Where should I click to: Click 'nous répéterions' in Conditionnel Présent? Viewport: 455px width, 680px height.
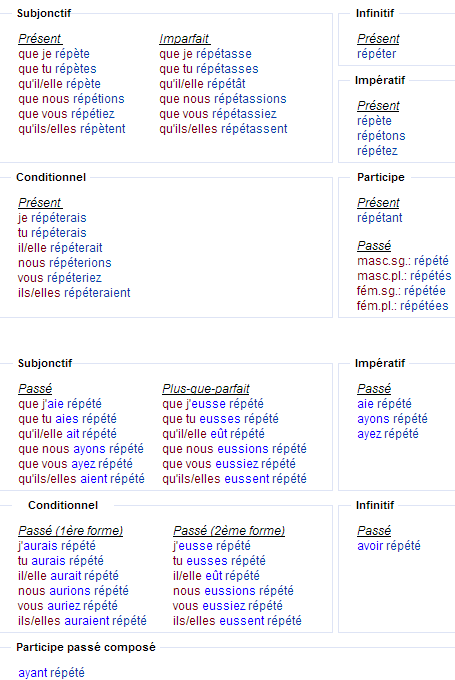click(x=65, y=263)
